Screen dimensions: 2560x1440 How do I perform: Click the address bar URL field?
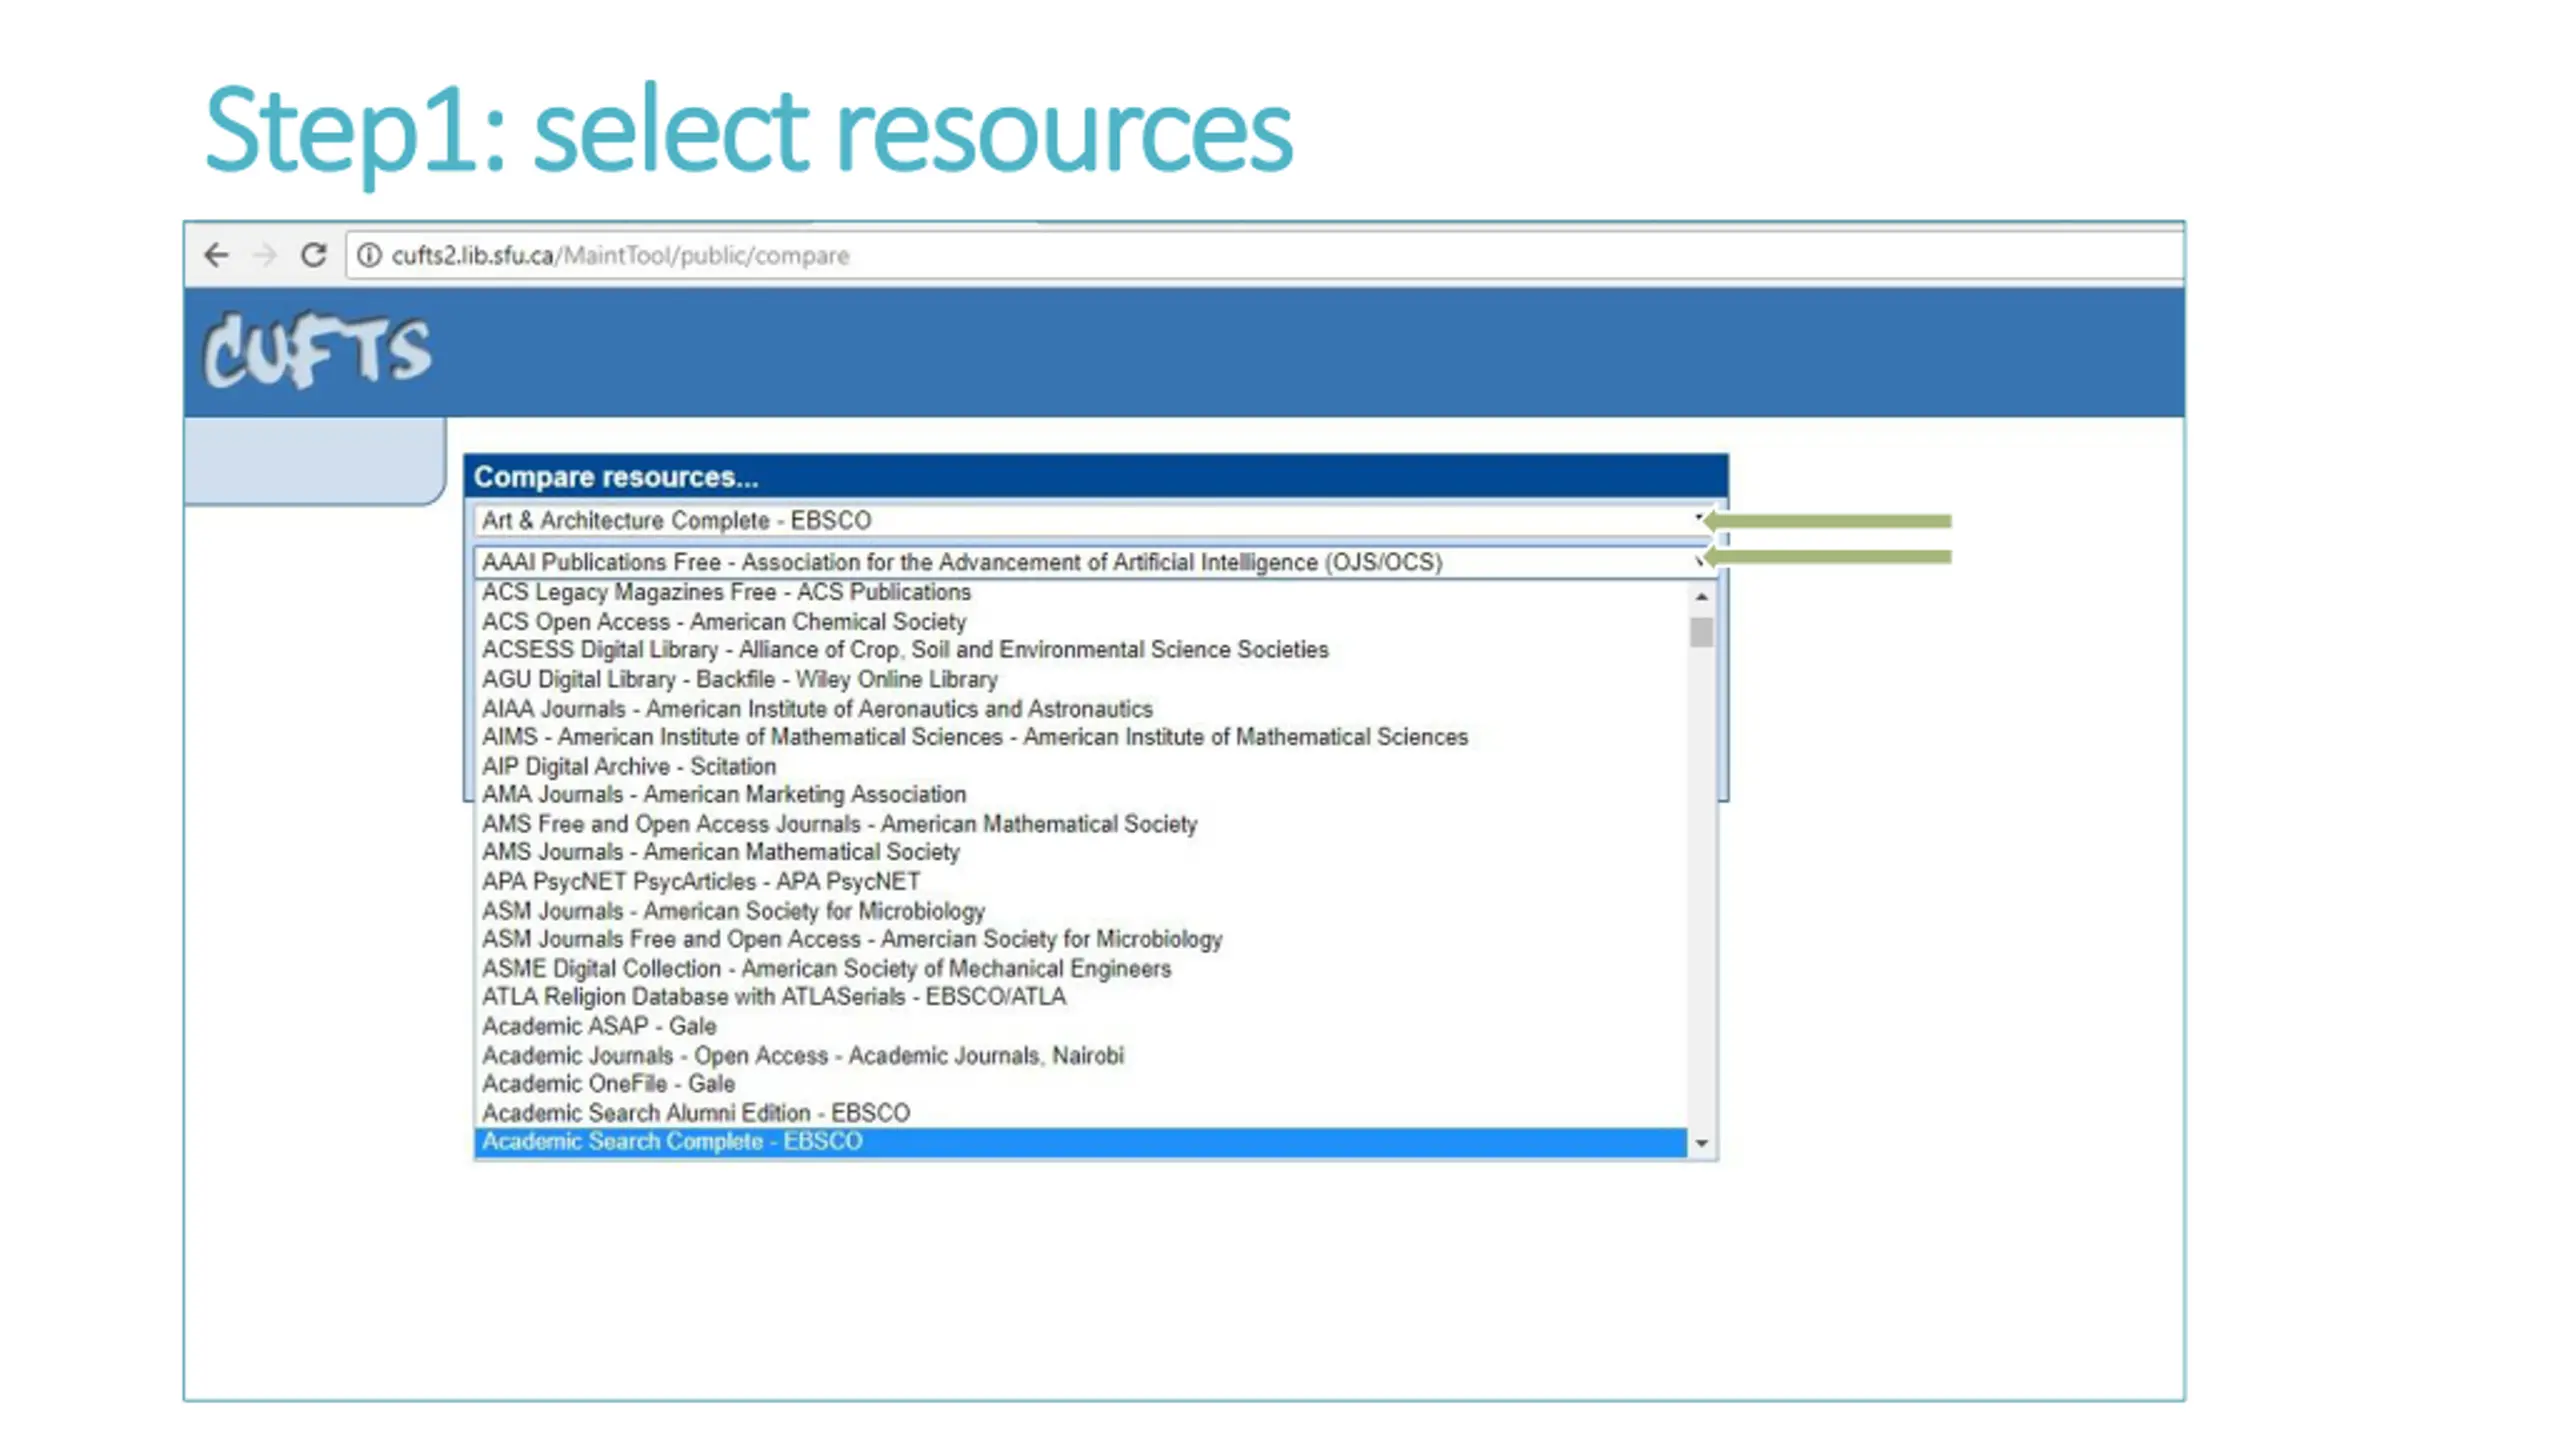pyautogui.click(x=1265, y=255)
